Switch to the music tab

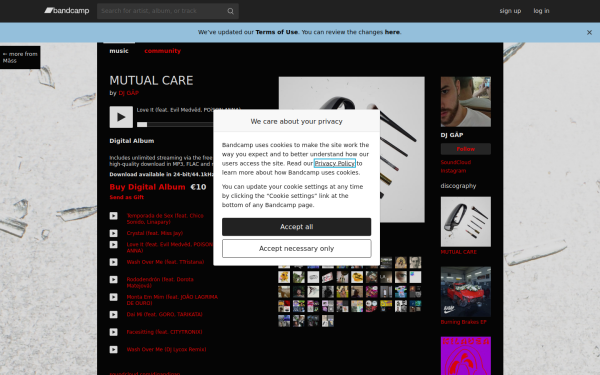[x=119, y=51]
